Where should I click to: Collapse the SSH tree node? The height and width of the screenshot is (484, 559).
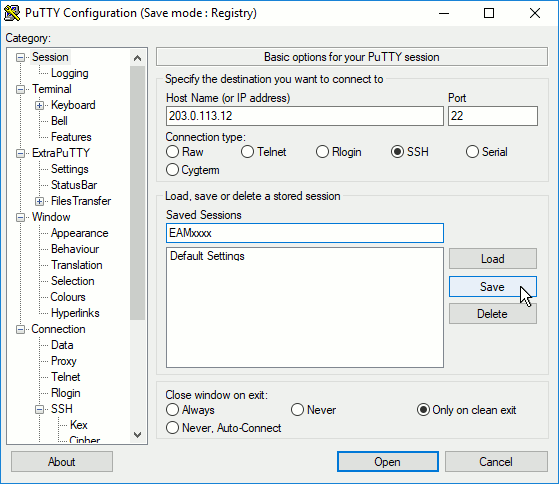(40, 409)
